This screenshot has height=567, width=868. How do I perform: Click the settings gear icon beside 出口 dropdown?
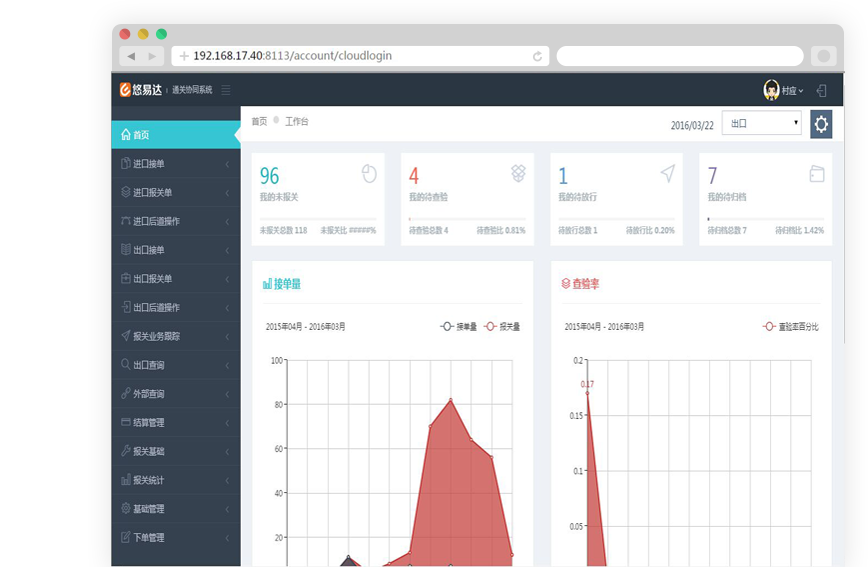pyautogui.click(x=821, y=124)
